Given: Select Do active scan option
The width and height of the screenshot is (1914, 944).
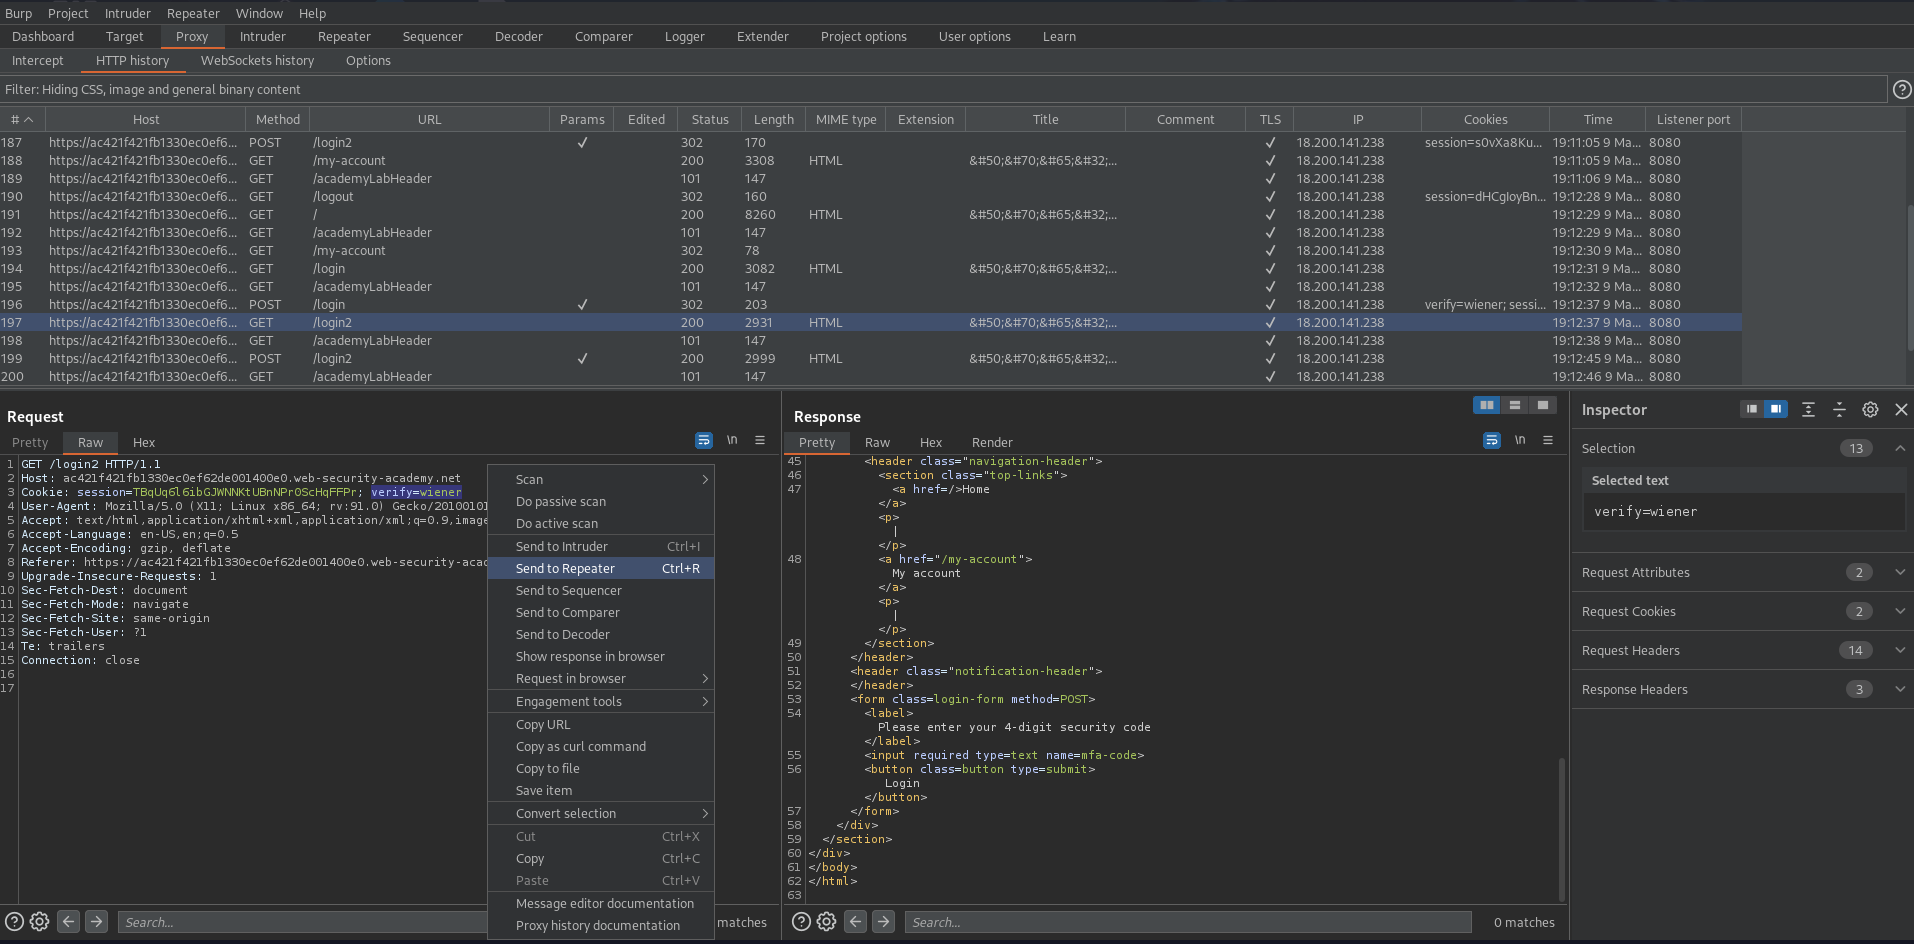Looking at the screenshot, I should pos(601,523).
